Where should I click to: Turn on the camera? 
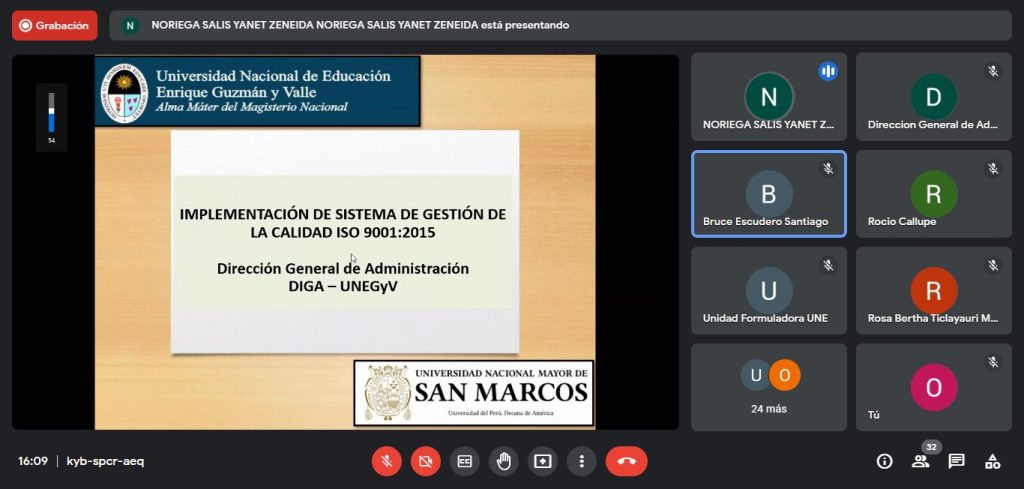click(x=426, y=462)
